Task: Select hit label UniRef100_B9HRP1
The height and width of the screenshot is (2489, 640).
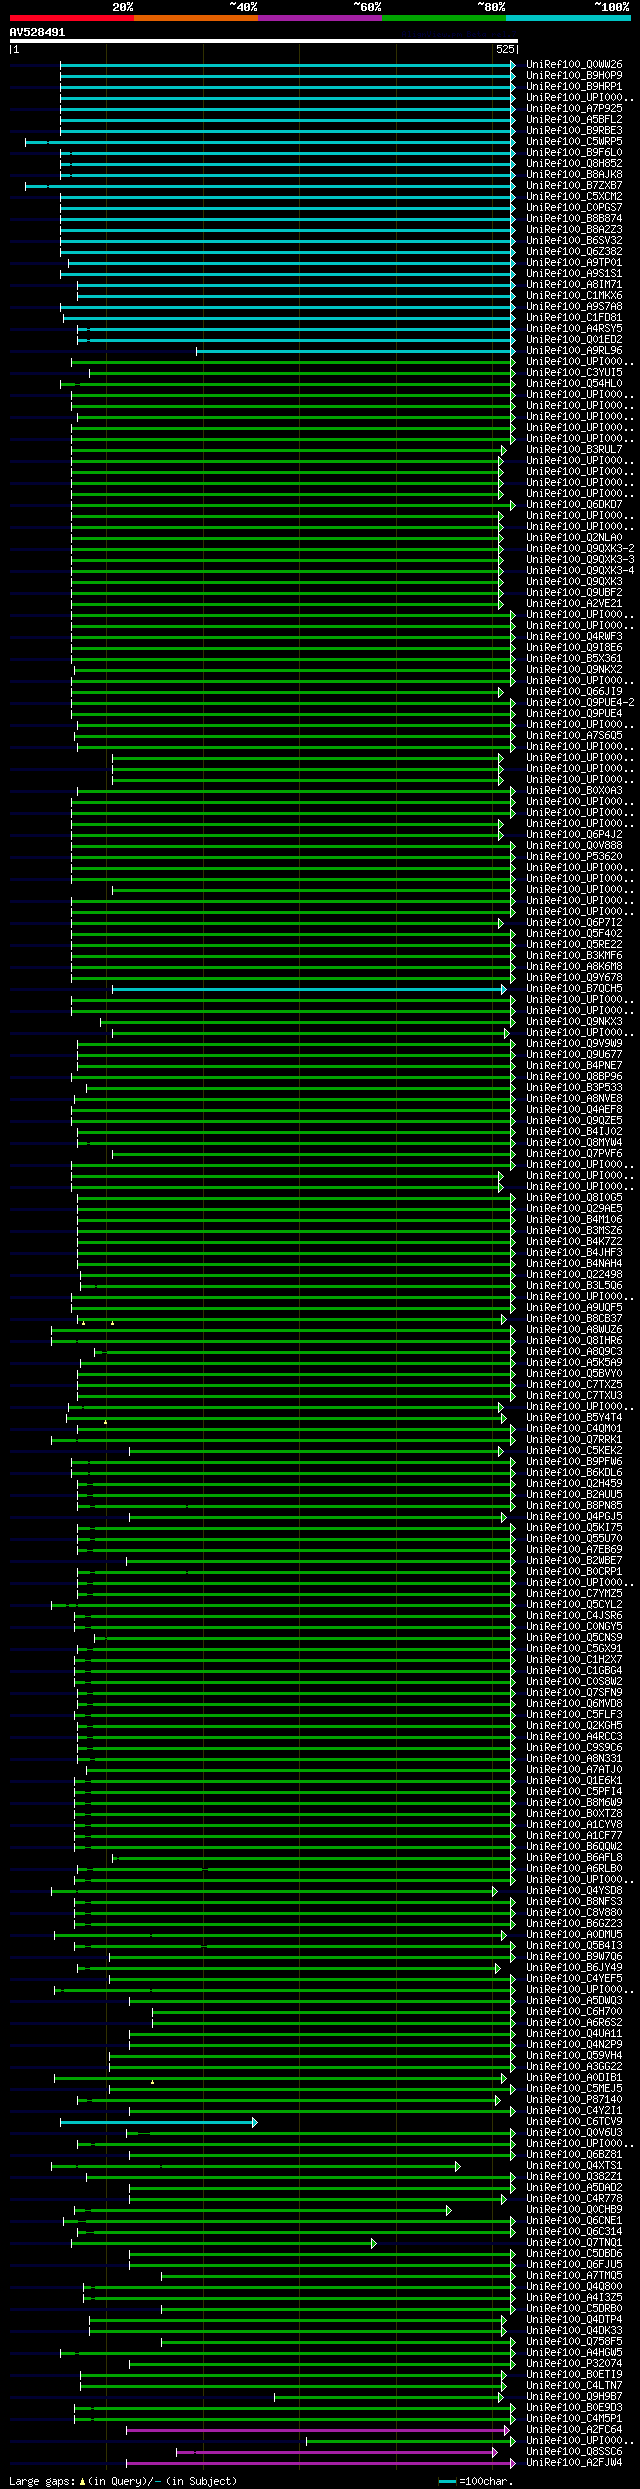Action: tap(574, 87)
